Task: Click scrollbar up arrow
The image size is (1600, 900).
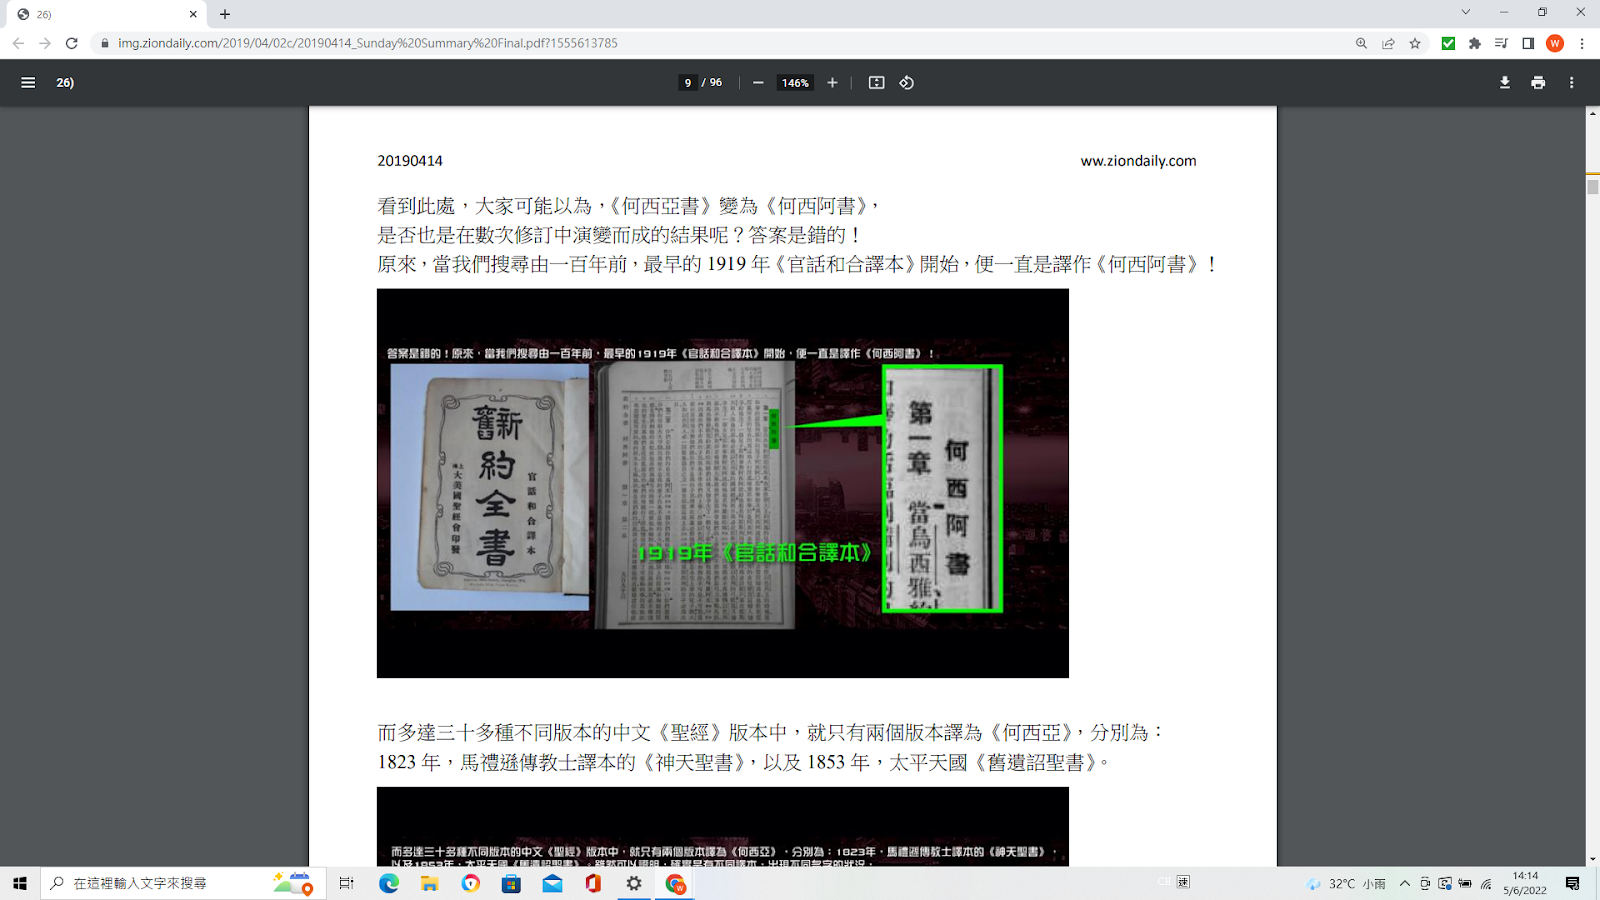Action: click(1592, 113)
